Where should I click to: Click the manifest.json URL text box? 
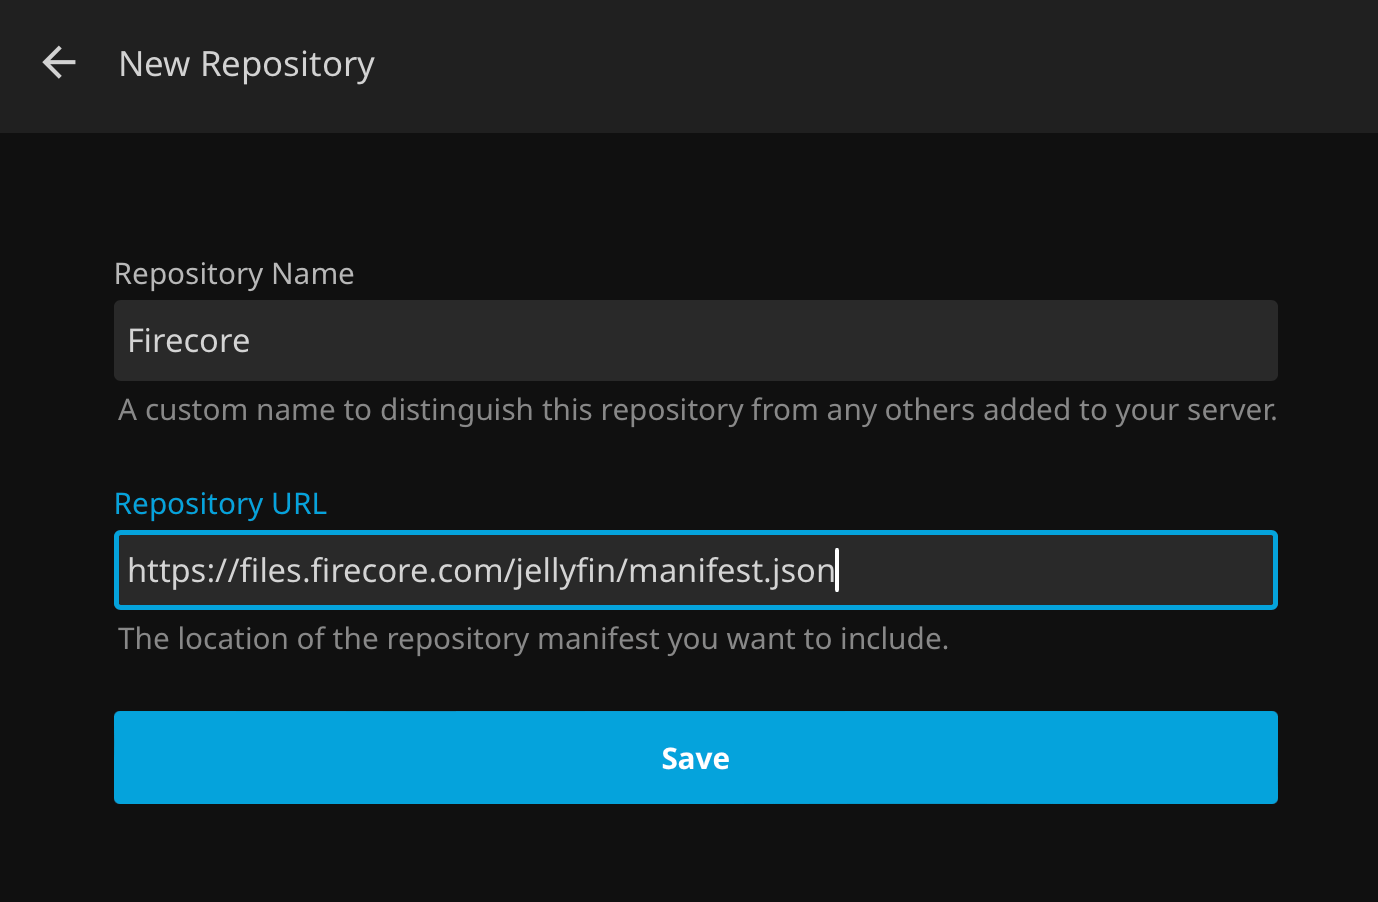click(695, 570)
